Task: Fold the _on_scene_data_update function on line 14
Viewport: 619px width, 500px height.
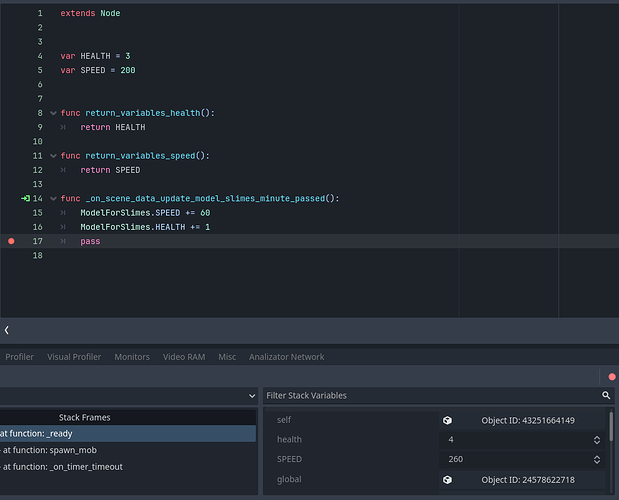Action: tap(53, 199)
